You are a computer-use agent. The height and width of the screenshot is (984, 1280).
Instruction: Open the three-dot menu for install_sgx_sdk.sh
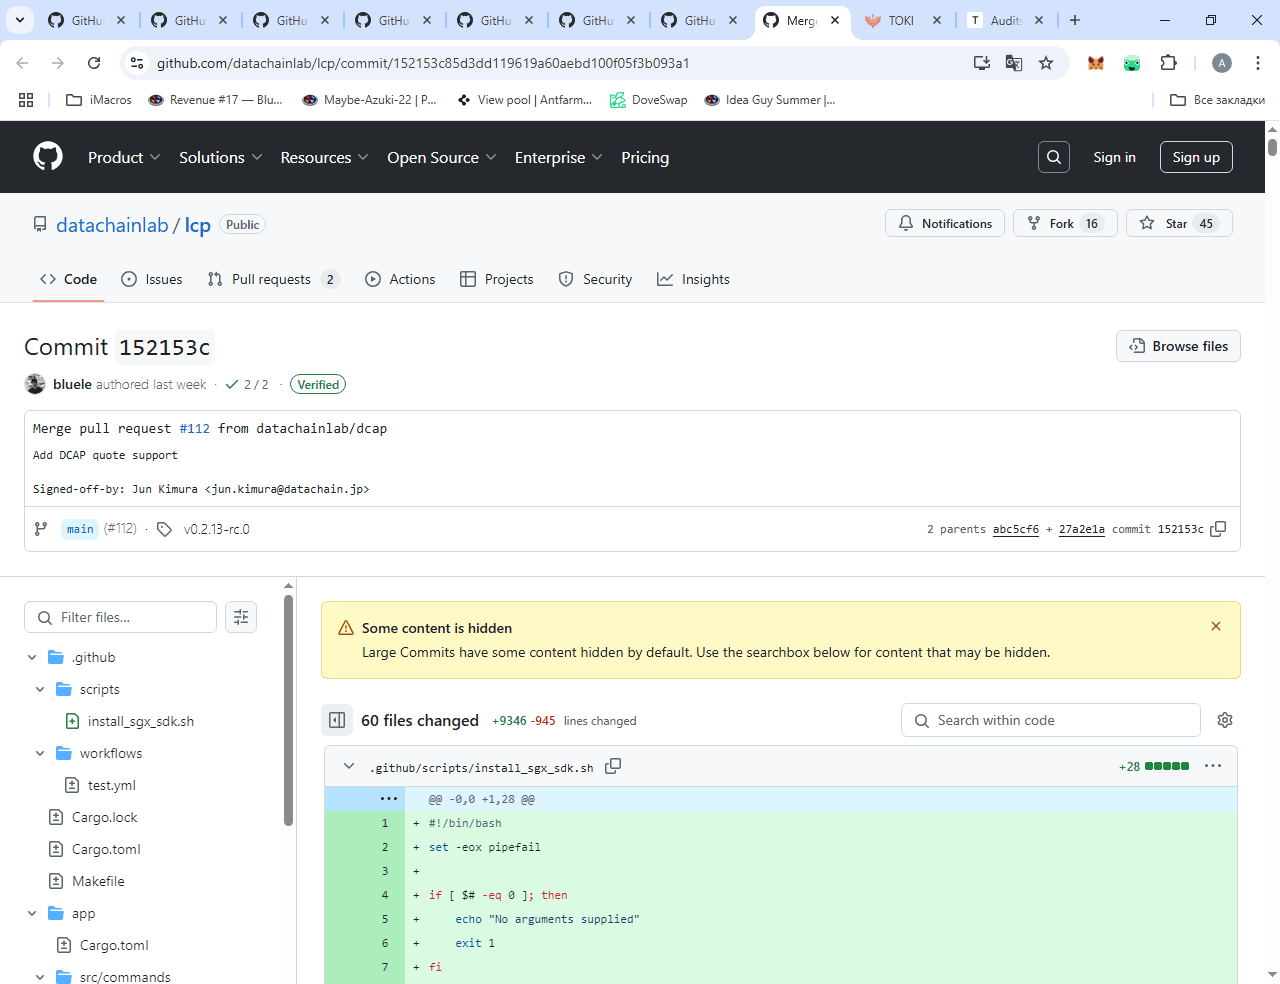pyautogui.click(x=1213, y=766)
